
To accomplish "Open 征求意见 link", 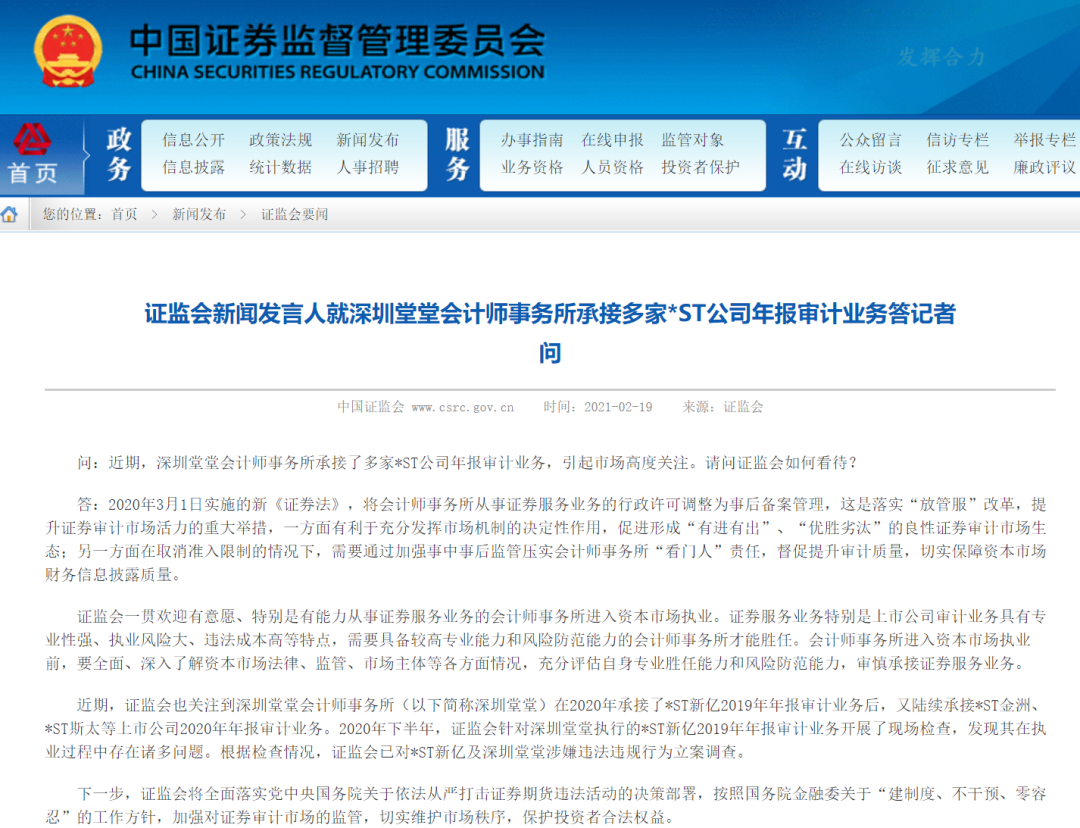I will click(x=957, y=167).
